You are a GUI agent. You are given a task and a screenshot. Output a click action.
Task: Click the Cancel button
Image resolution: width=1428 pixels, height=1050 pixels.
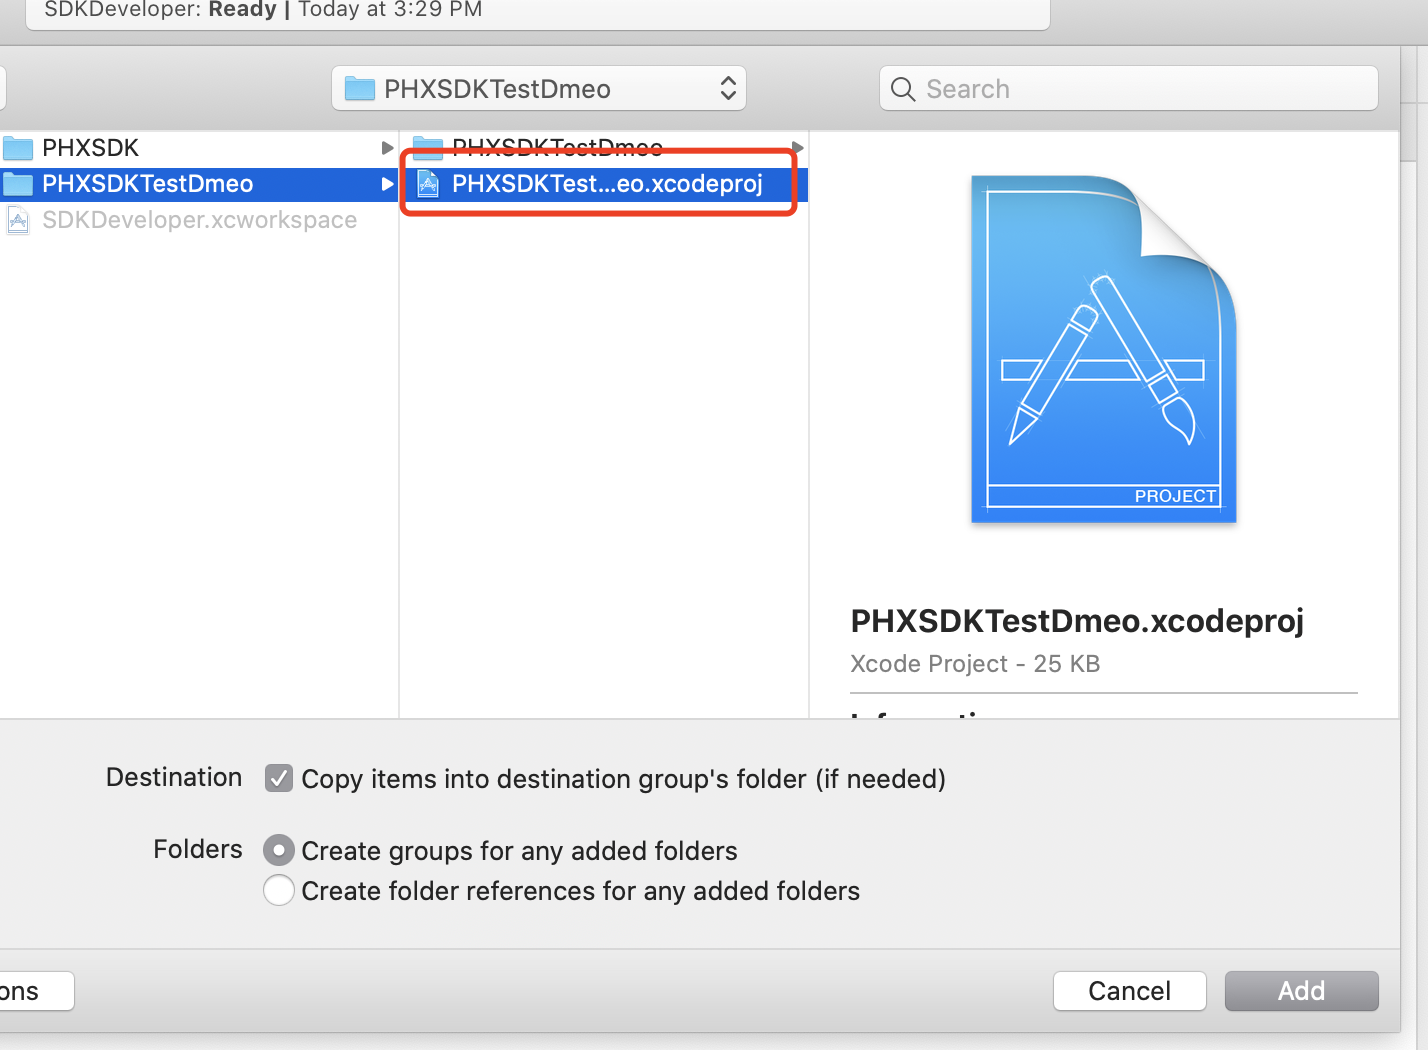tap(1130, 991)
